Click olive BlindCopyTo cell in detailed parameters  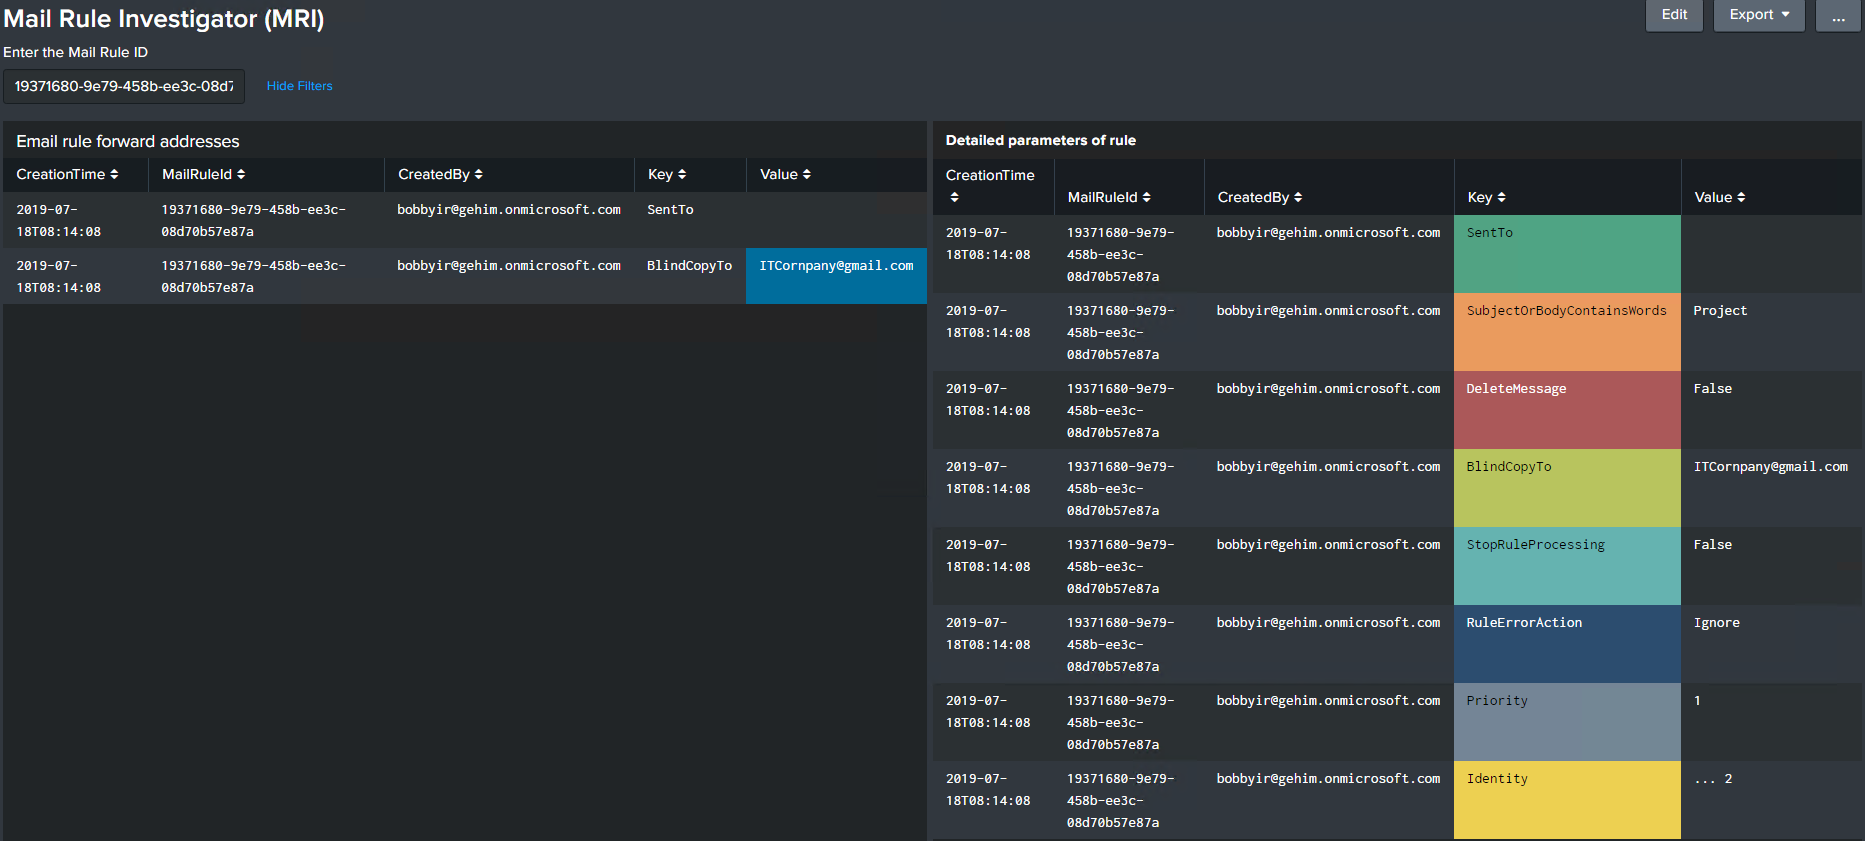tap(1567, 488)
